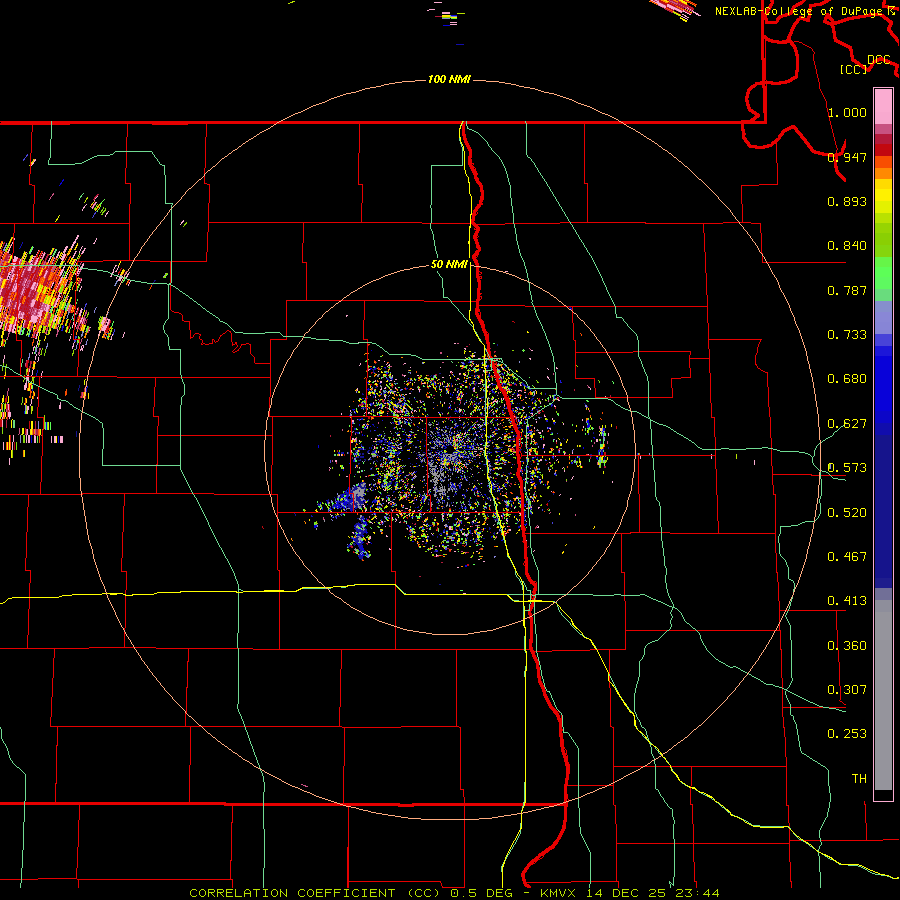Screen dimensions: 900x900
Task: Click the 1.000 color scale value
Action: (847, 112)
